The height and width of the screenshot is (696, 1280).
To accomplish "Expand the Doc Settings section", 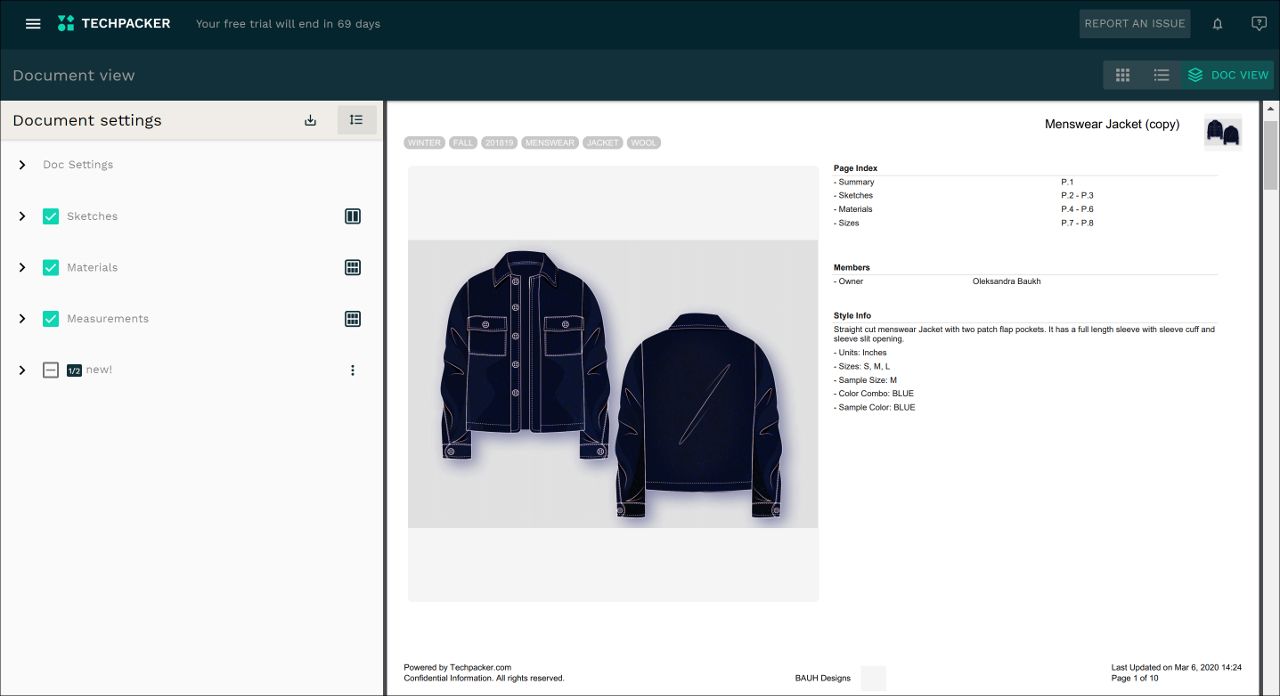I will [x=22, y=165].
